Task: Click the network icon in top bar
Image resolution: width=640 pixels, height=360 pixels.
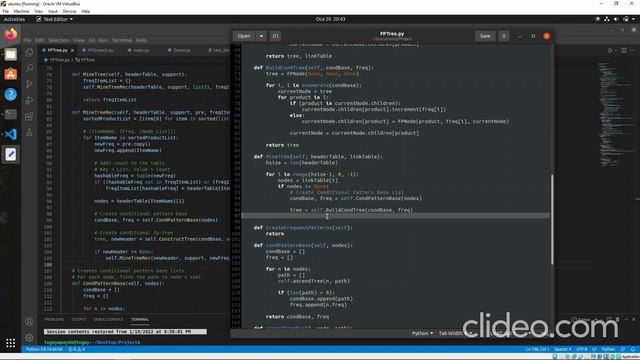Action: tap(607, 19)
